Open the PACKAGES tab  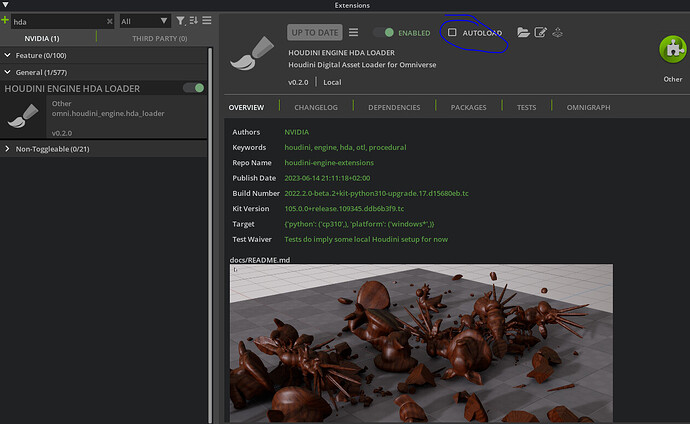[x=468, y=107]
